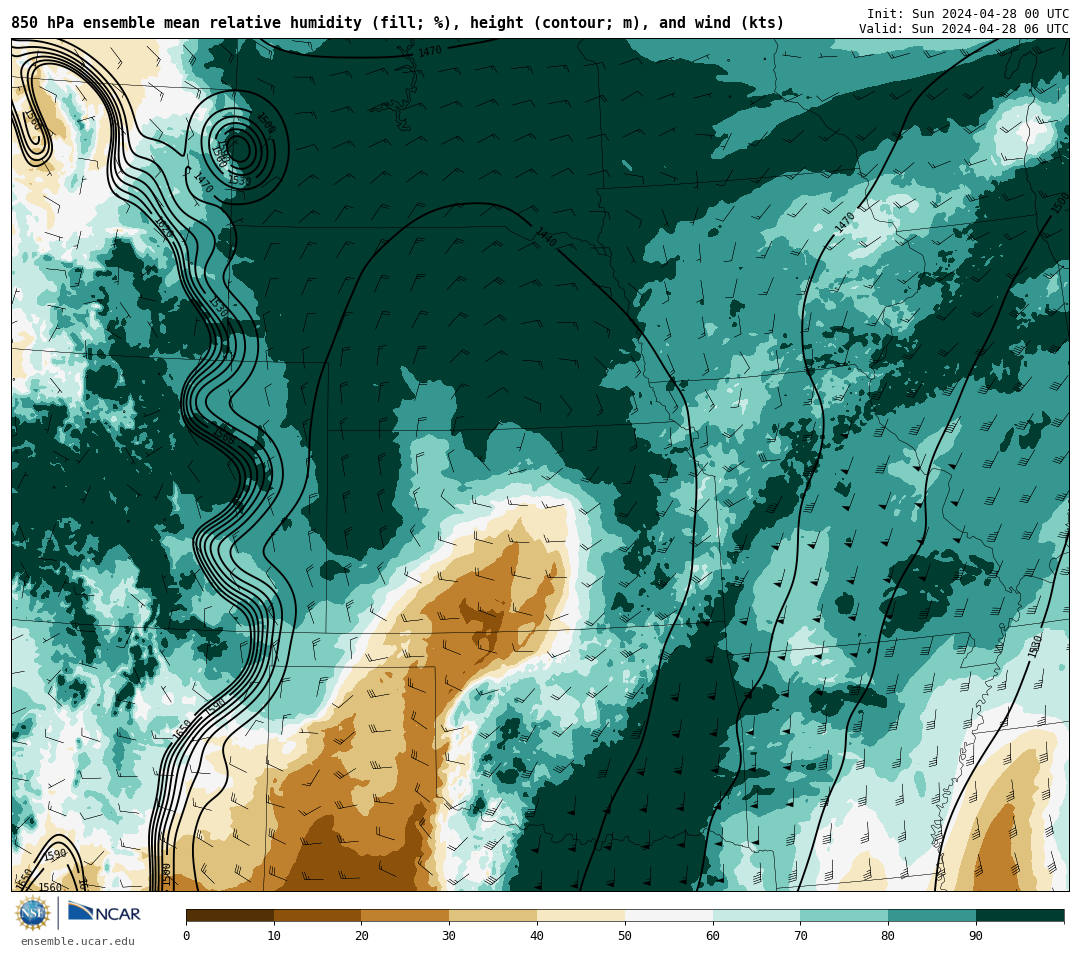This screenshot has height=954, width=1080.
Task: Click the colorbar label 10
Action: (x=274, y=935)
